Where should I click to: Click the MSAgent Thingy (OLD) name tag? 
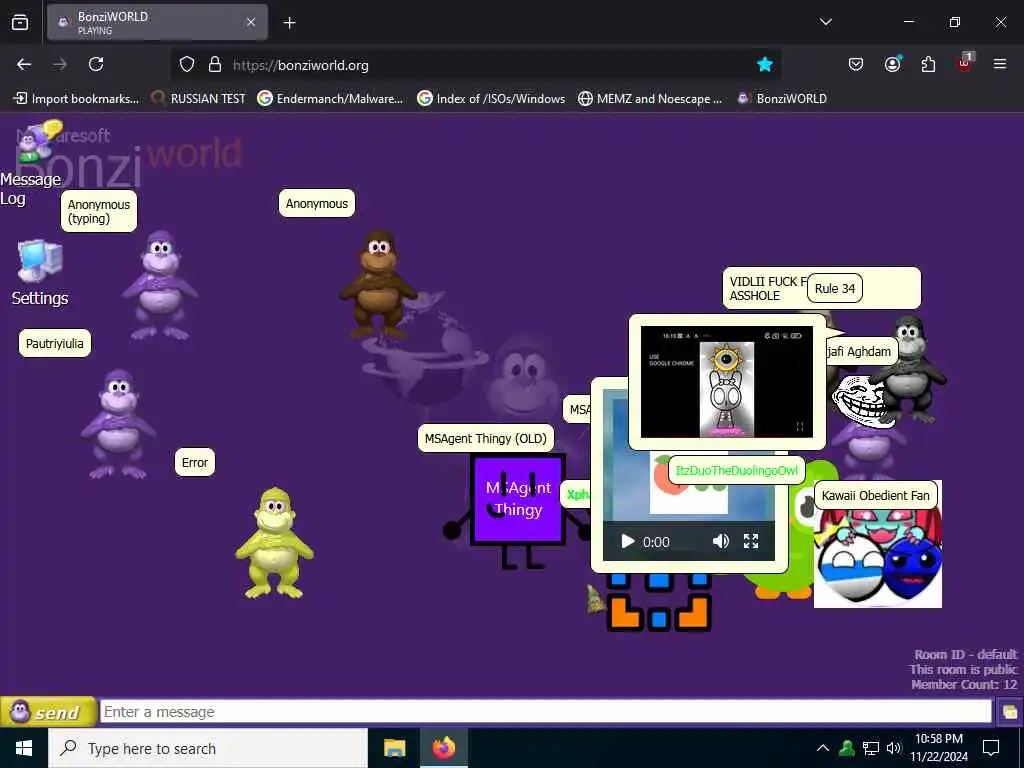tap(485, 438)
